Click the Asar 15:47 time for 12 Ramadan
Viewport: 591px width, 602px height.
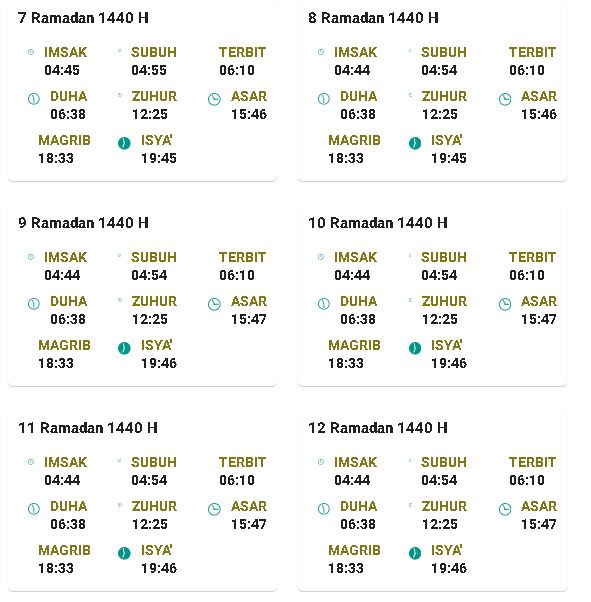538,524
